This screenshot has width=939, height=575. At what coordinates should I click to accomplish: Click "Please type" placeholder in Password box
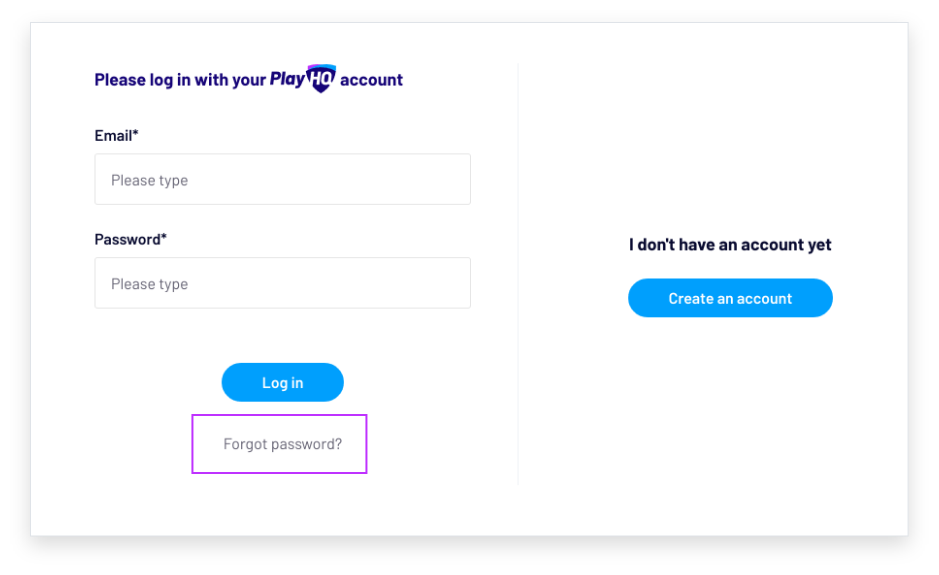point(149,285)
